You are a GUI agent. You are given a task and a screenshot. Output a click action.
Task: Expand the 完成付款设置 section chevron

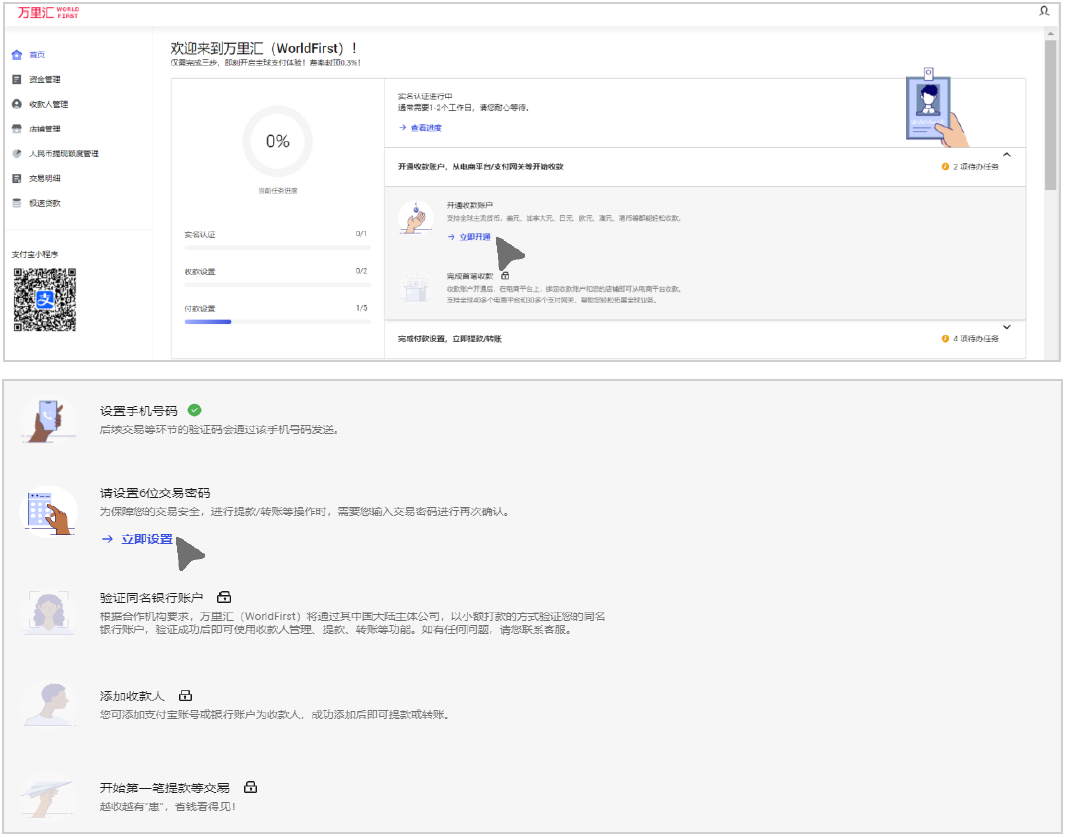[x=1007, y=327]
